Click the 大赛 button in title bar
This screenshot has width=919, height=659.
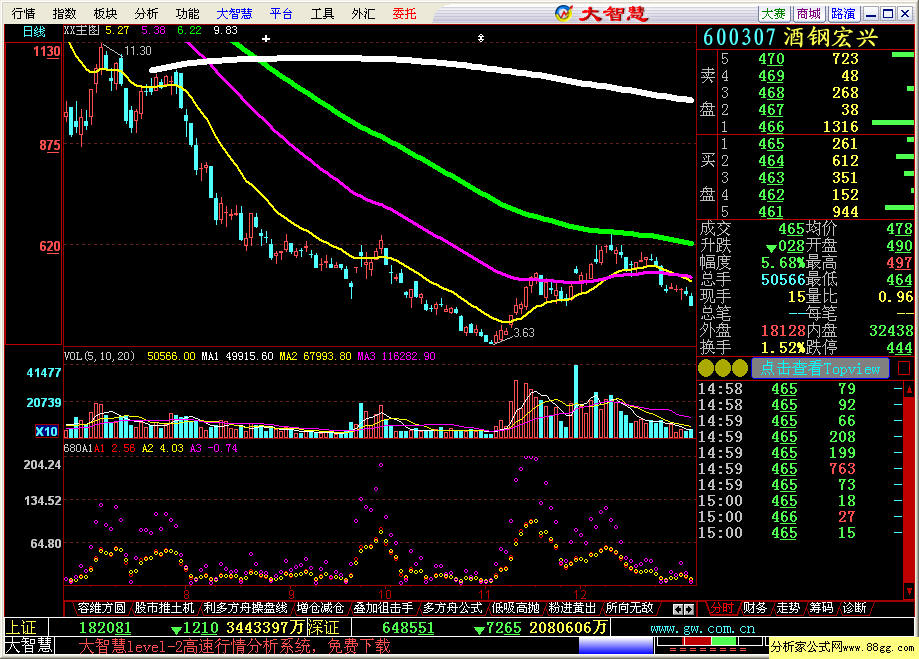tap(774, 13)
